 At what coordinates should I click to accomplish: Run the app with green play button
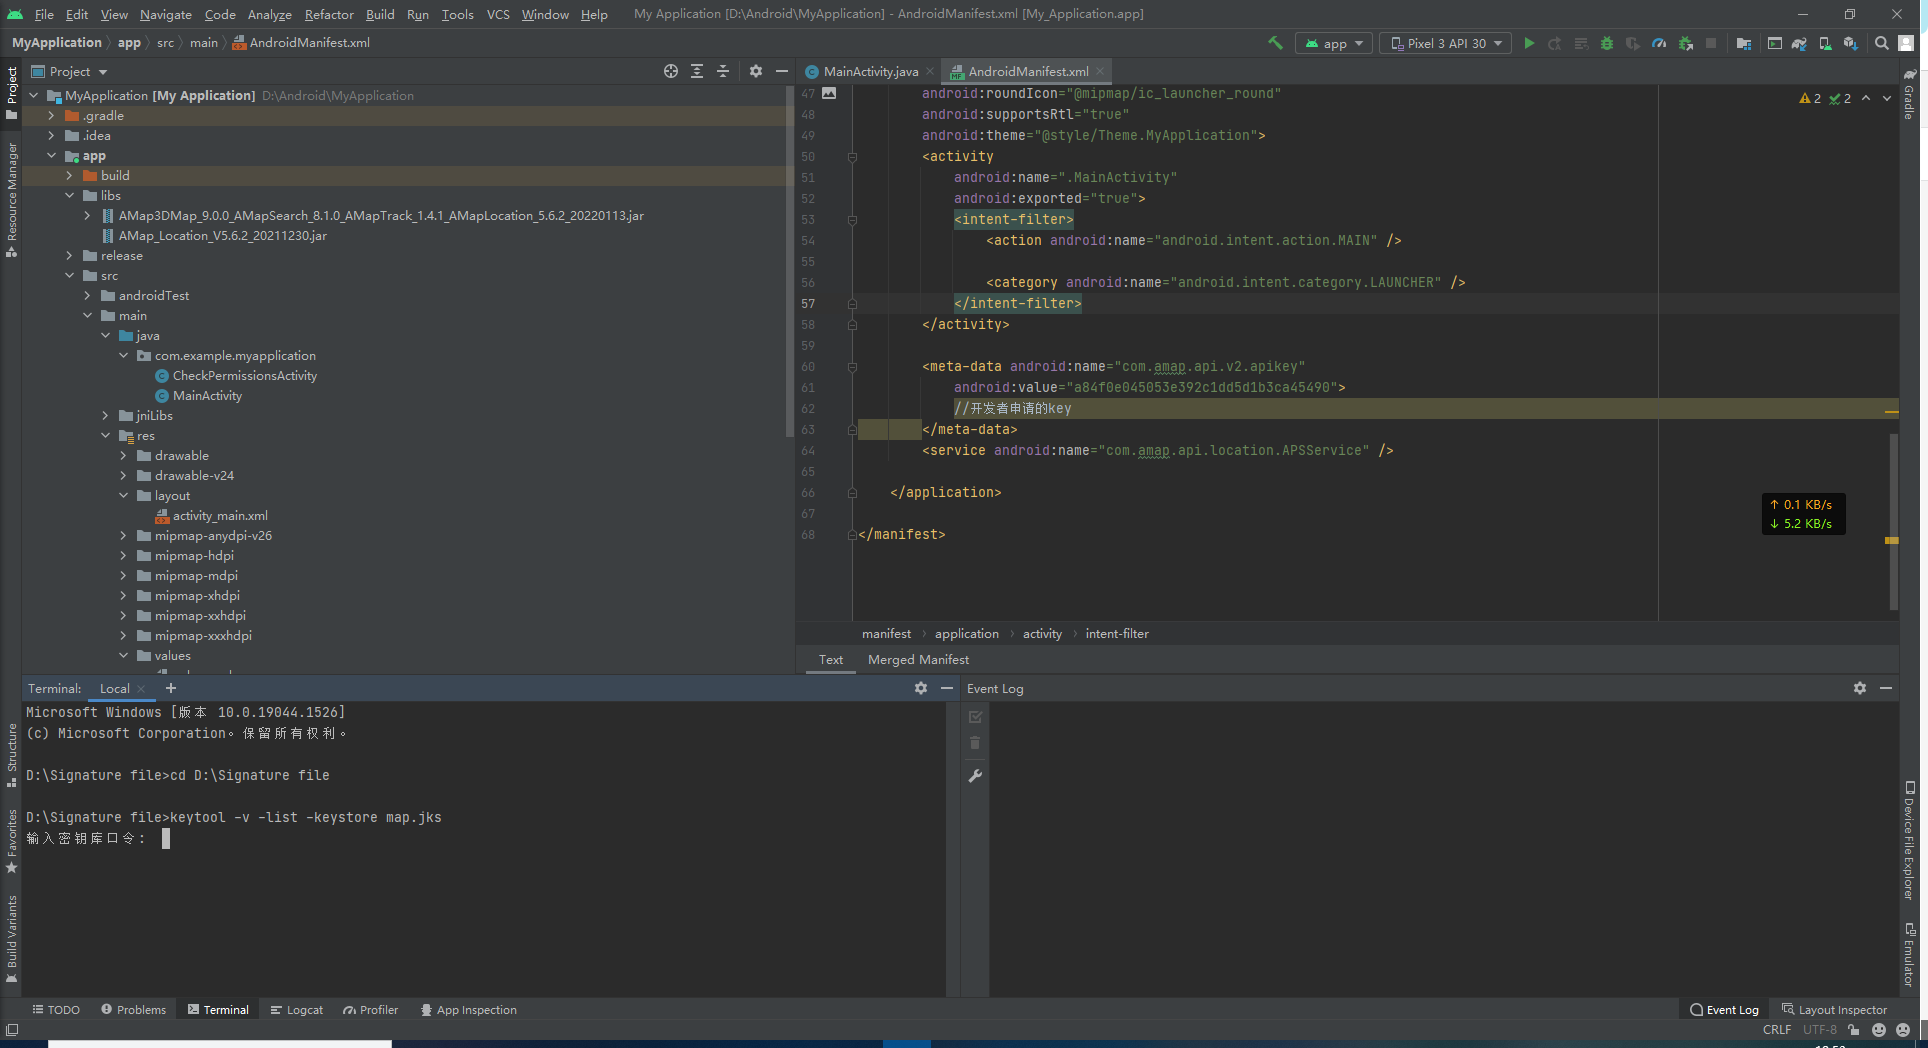tap(1529, 43)
